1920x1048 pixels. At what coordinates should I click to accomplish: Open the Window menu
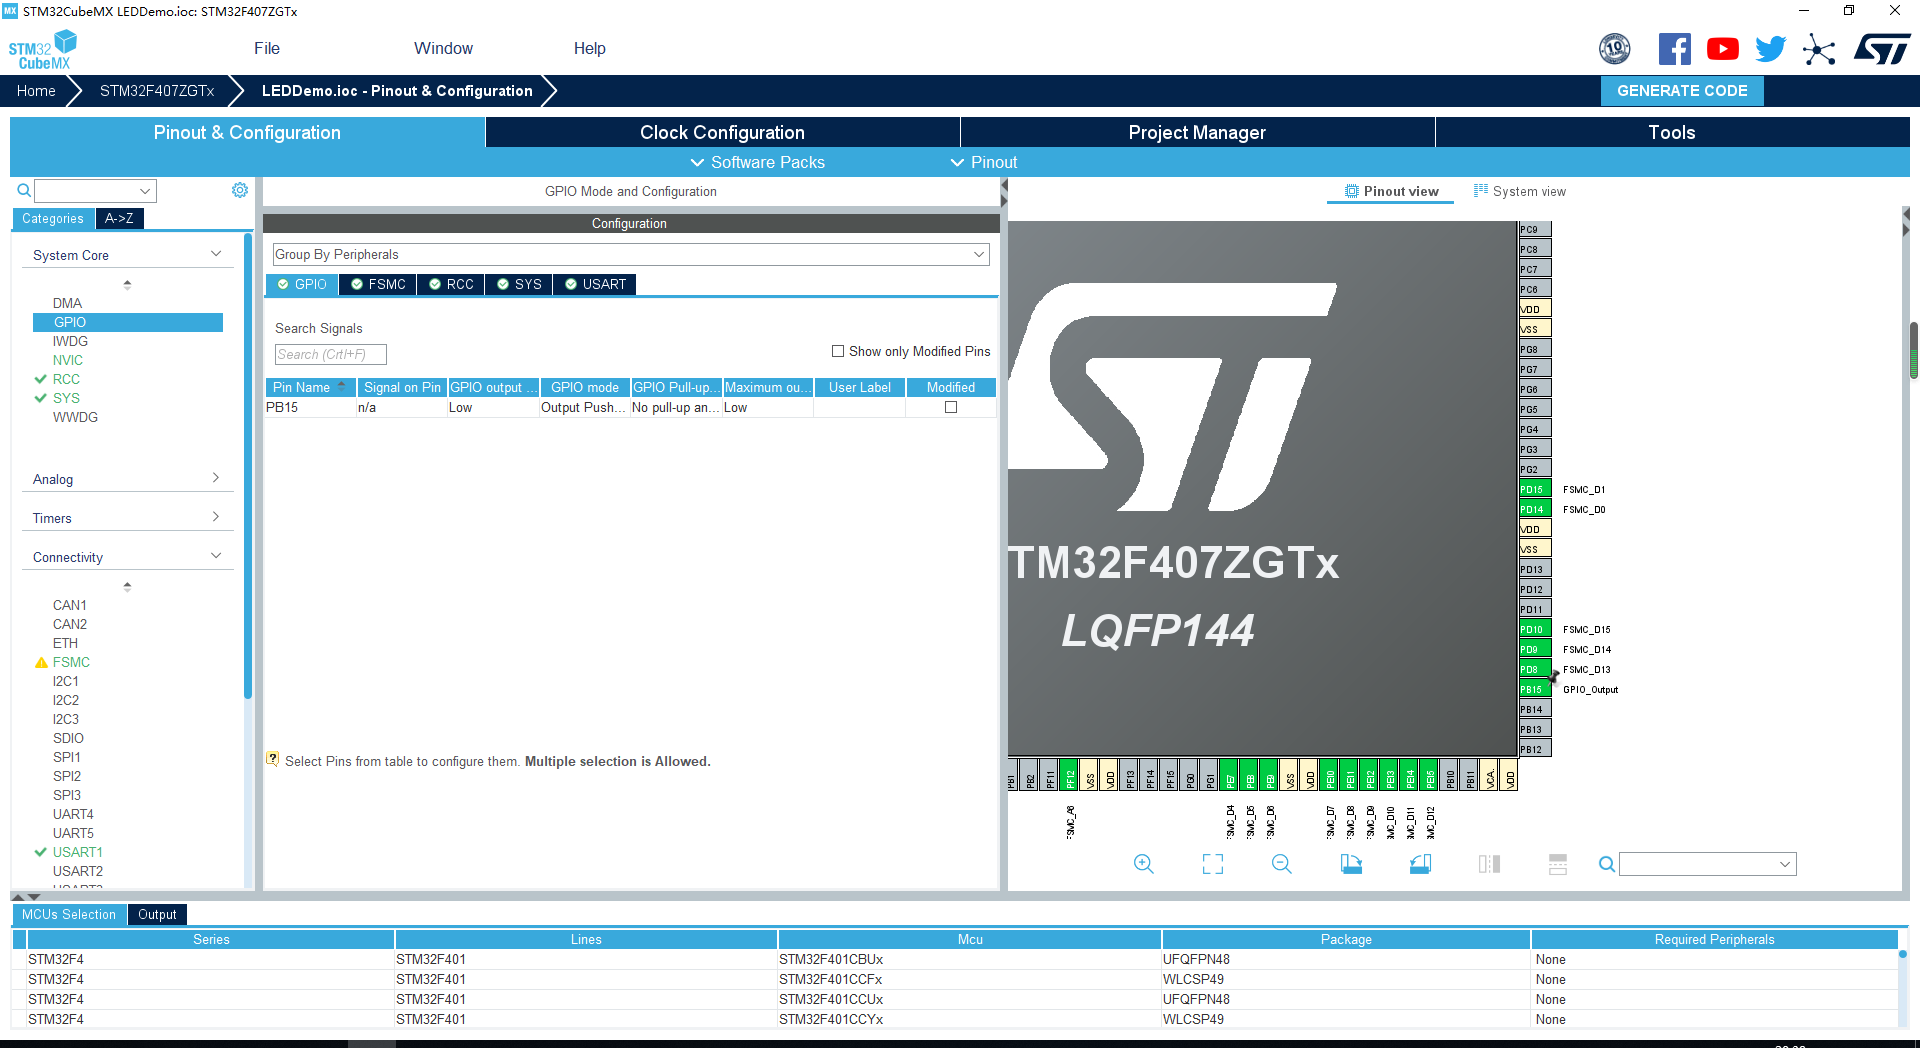(x=443, y=48)
